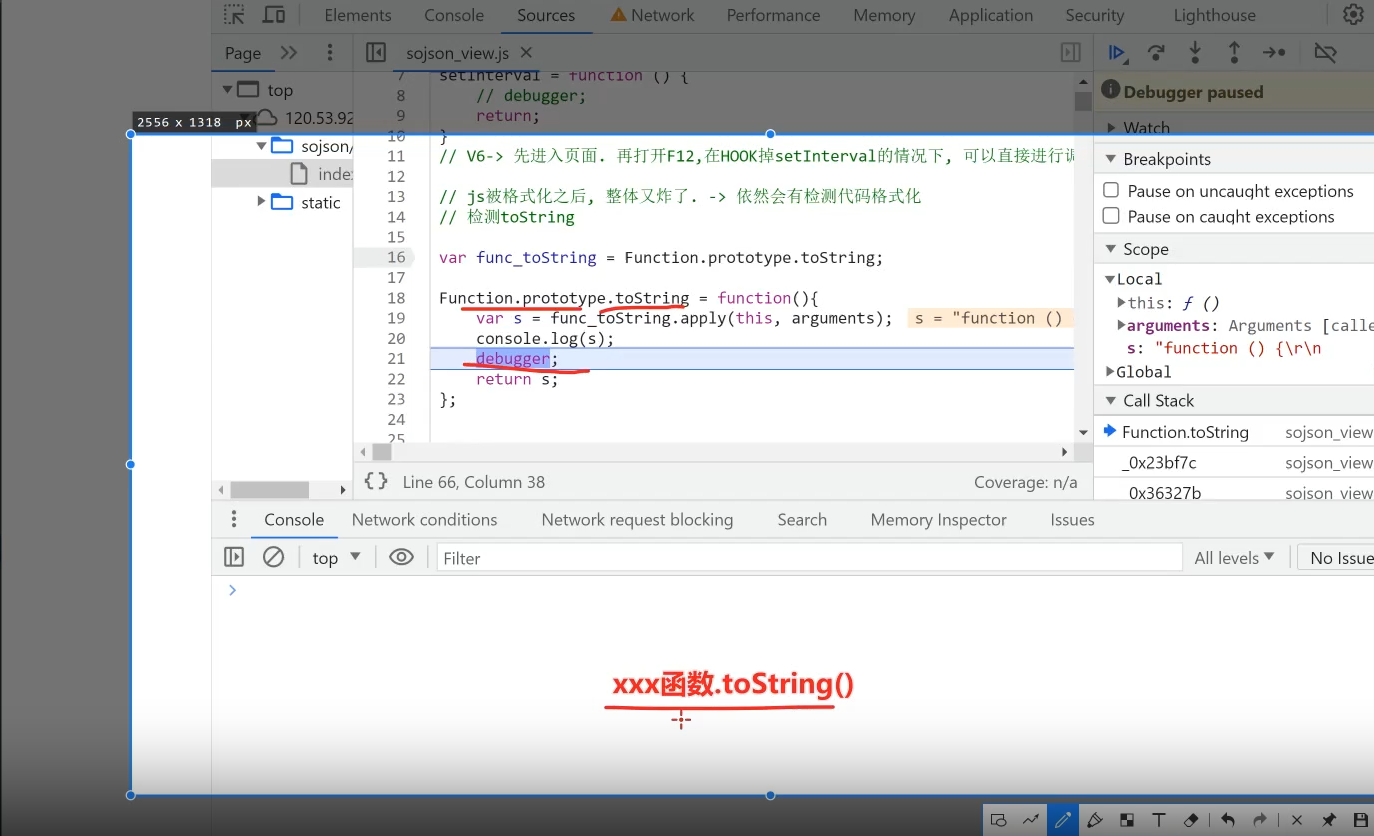Create live expression with eye icon
Screen dimensions: 1374x836
tap(401, 557)
